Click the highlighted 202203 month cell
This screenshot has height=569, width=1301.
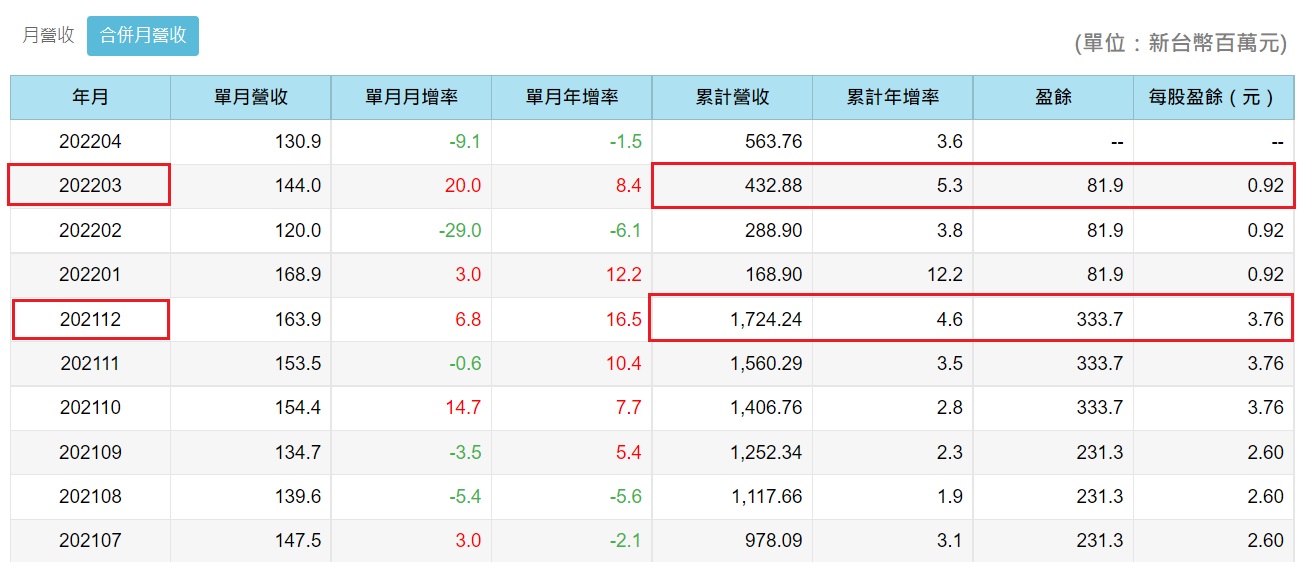coord(90,186)
